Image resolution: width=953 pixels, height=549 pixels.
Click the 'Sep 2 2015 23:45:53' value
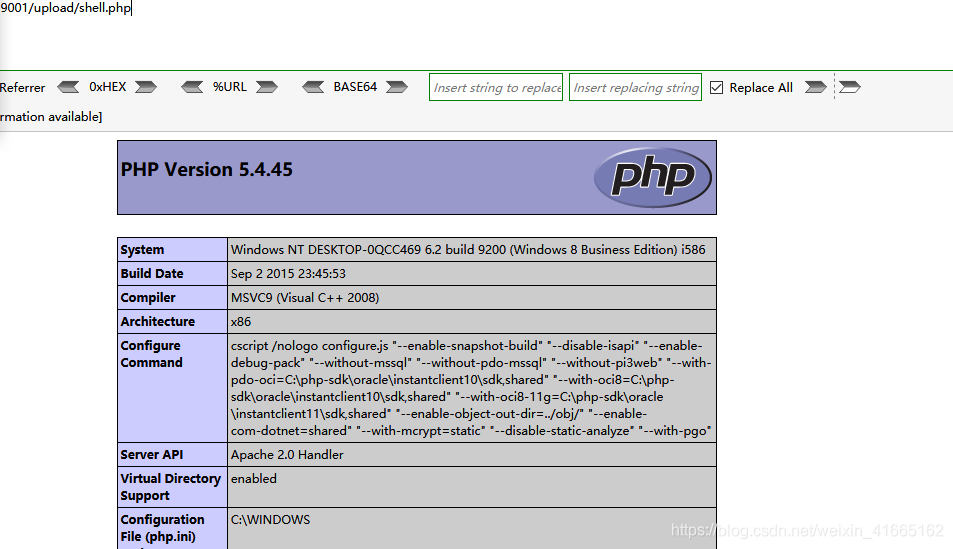pos(288,274)
